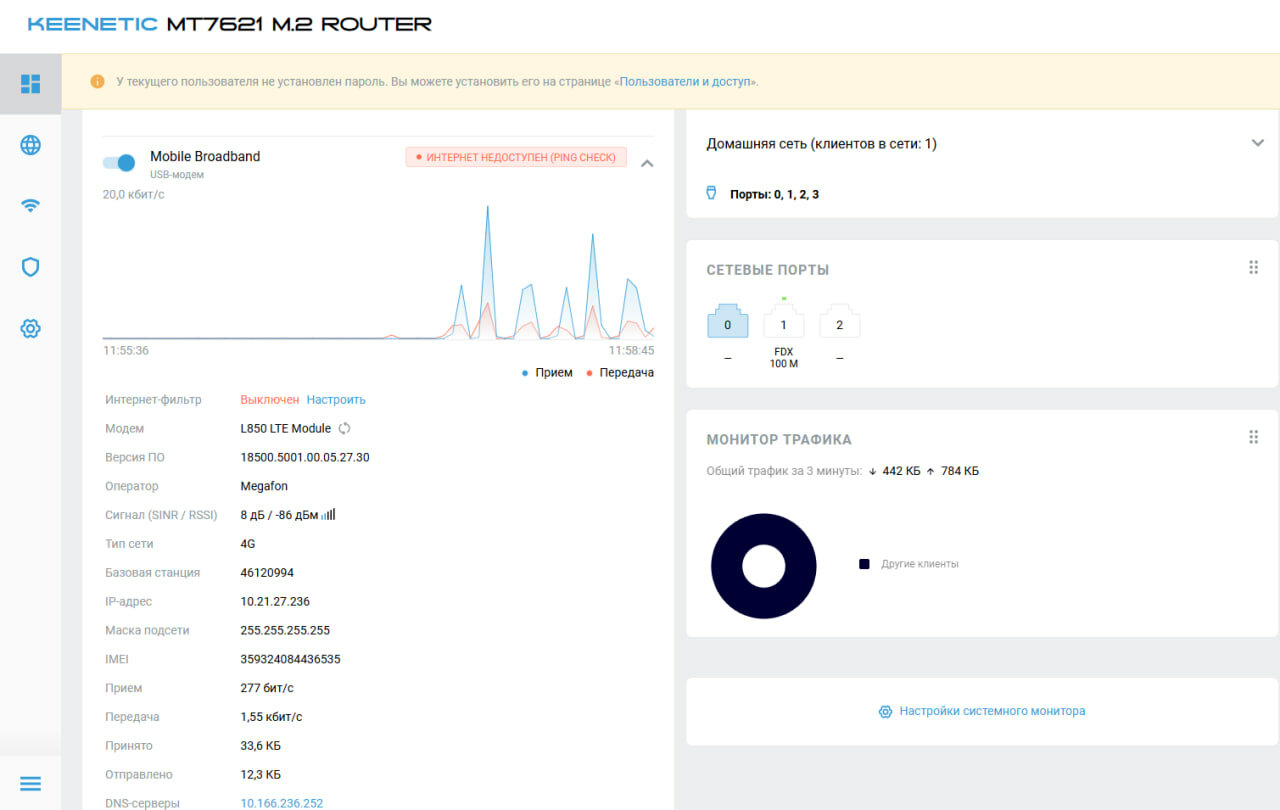Open the gear management sidebar icon
This screenshot has height=810, width=1280.
point(31,328)
